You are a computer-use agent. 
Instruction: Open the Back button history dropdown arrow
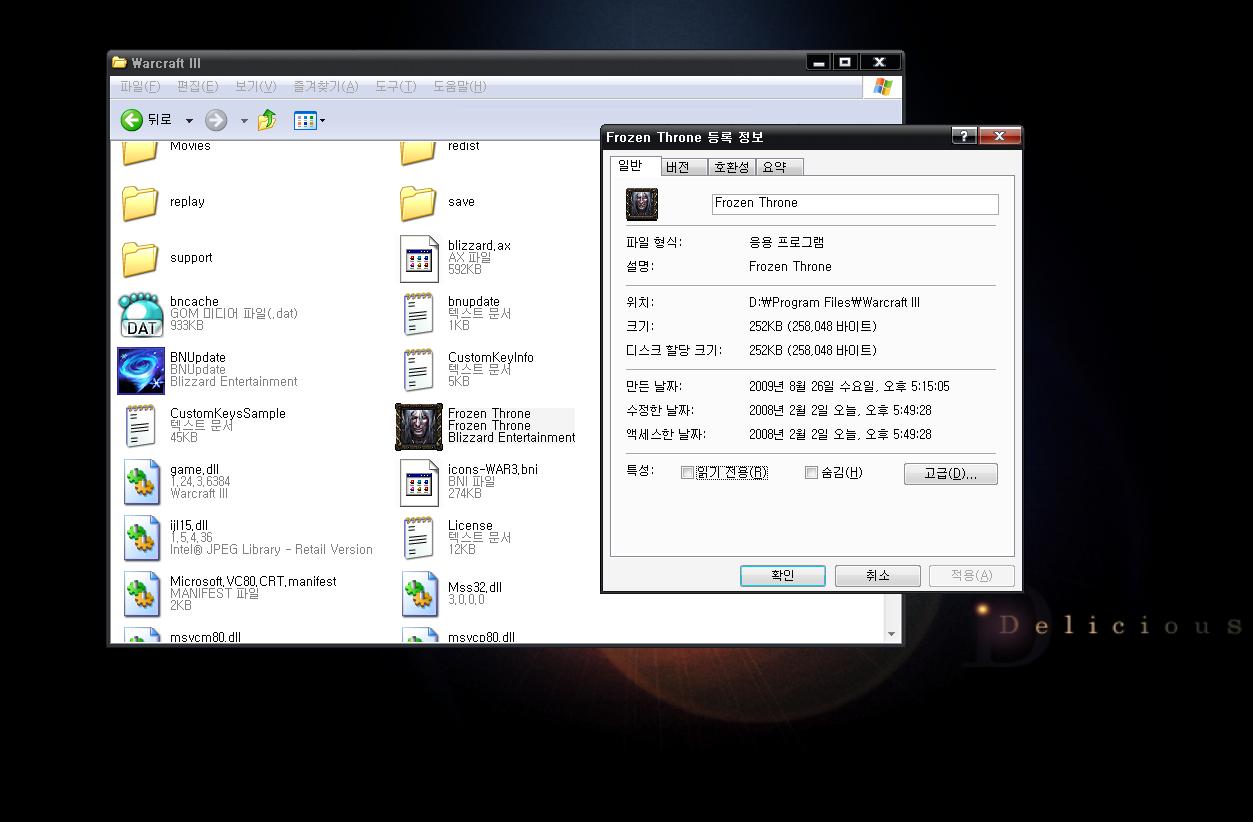click(x=189, y=122)
